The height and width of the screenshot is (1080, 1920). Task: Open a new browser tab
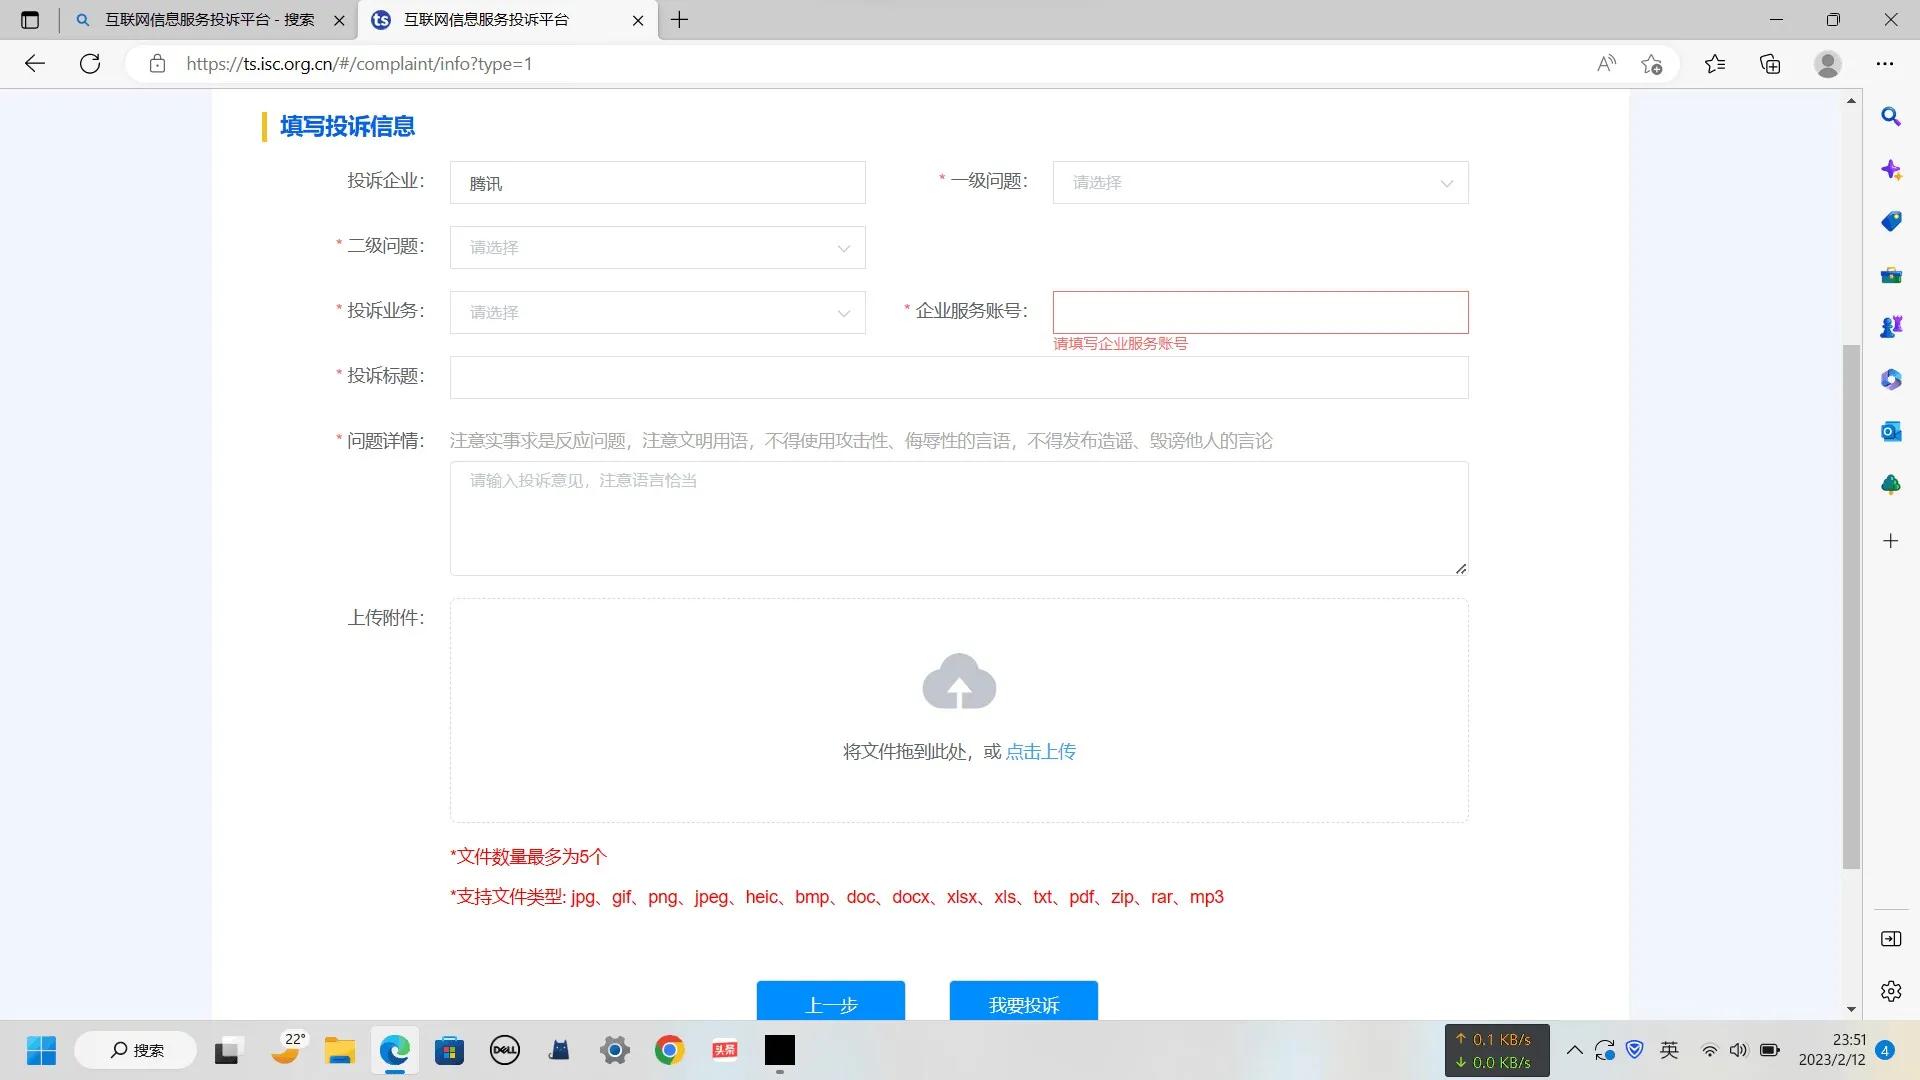point(681,20)
